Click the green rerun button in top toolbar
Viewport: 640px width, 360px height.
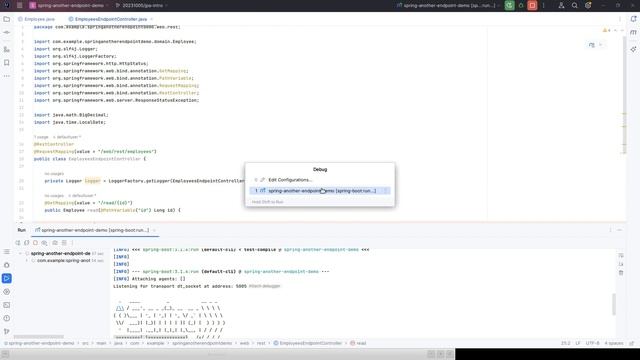tap(509, 6)
